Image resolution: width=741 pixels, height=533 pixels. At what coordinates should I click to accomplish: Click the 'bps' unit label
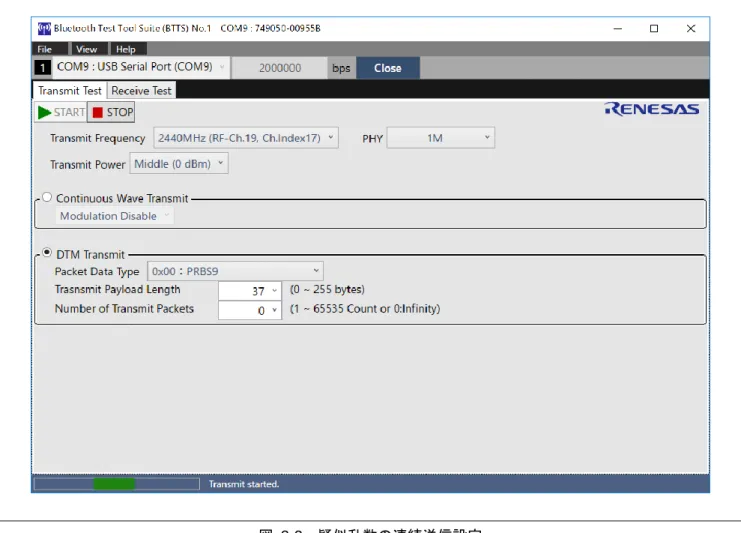point(341,69)
